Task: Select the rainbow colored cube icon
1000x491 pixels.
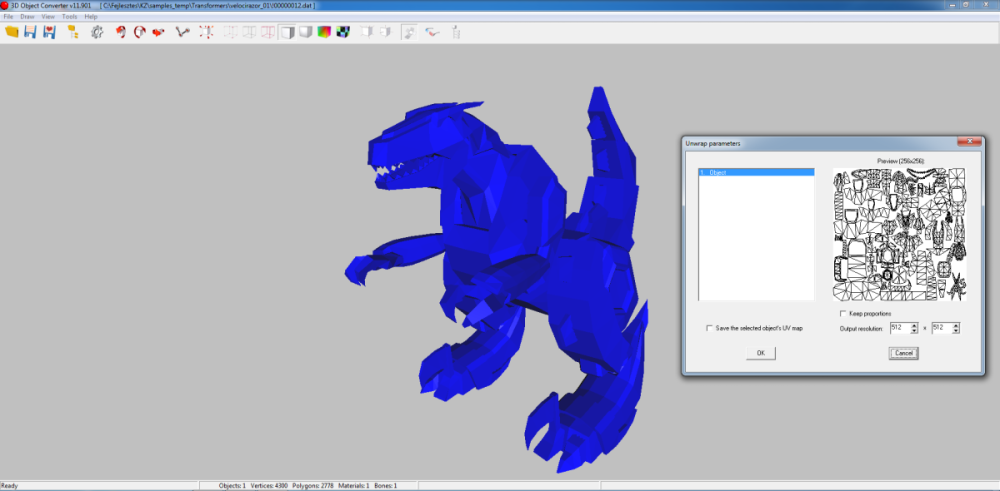Action: tap(325, 32)
